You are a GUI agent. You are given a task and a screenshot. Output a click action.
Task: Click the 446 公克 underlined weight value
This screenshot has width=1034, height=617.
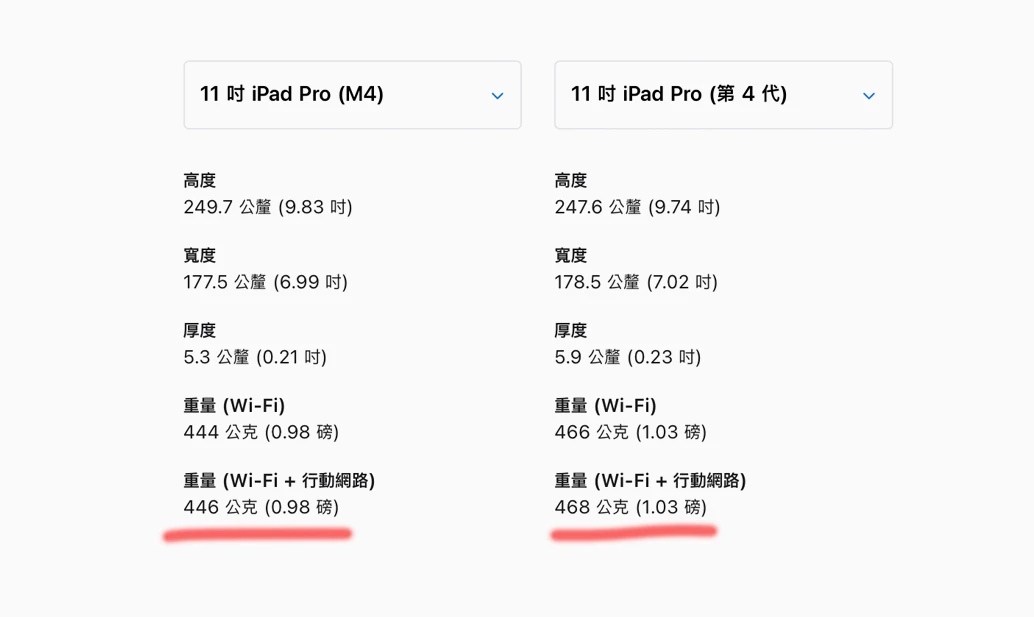(x=254, y=507)
